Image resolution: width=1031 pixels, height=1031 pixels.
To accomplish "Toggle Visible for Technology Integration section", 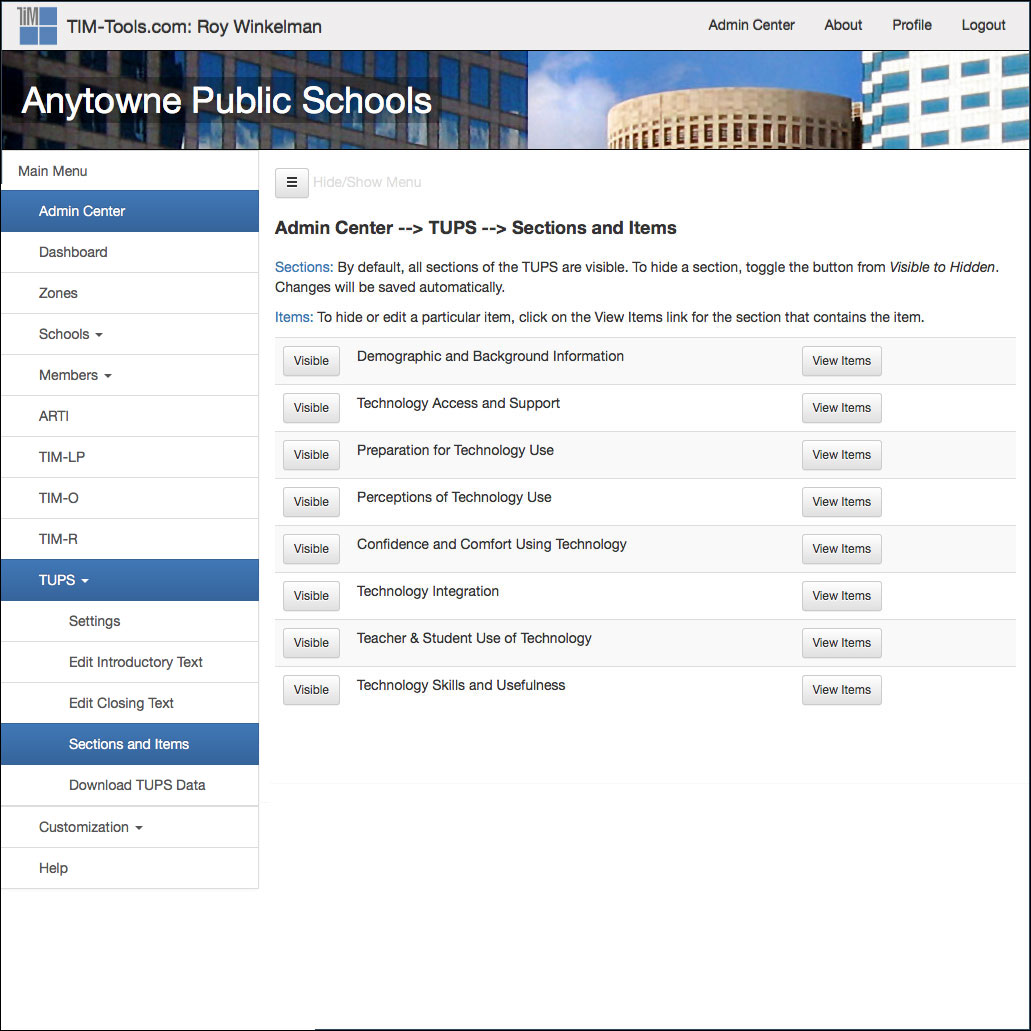I will [x=311, y=596].
